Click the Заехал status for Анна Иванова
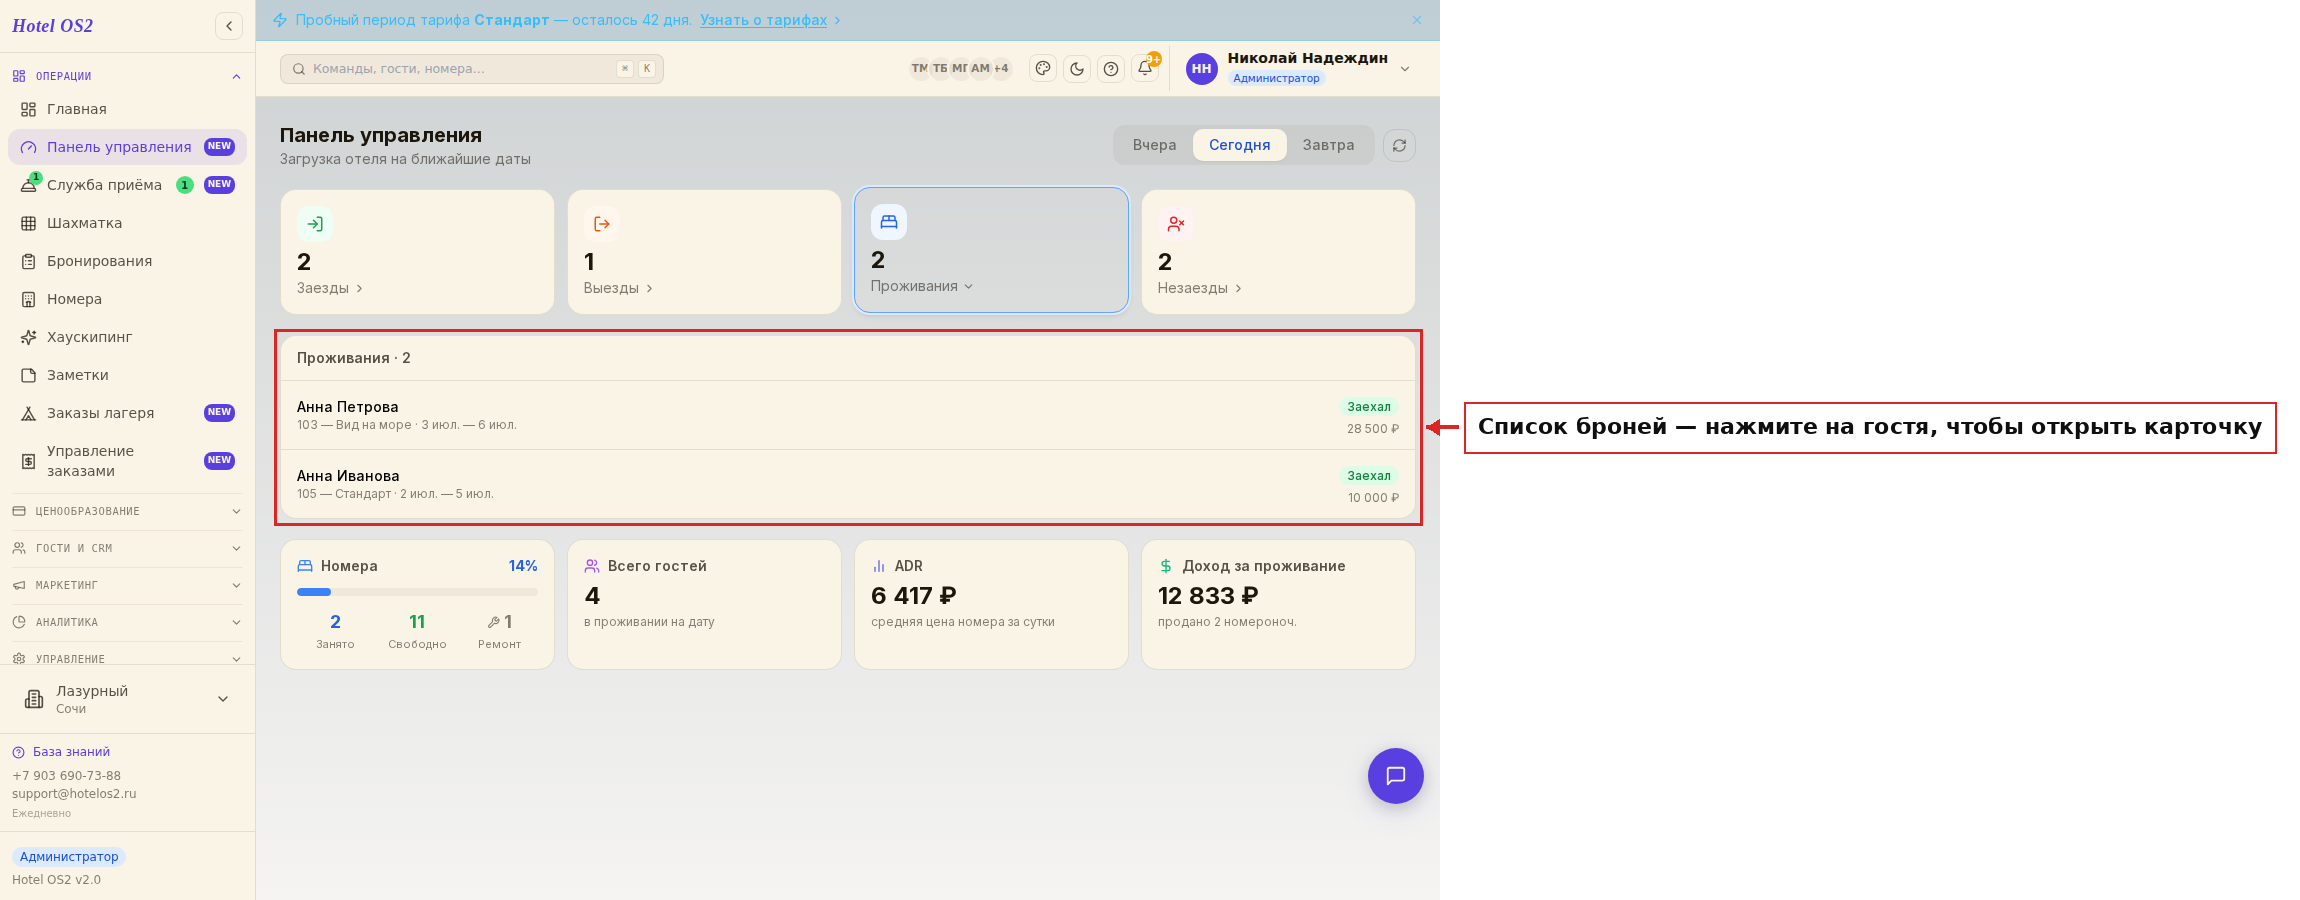2300x900 pixels. pos(1369,476)
